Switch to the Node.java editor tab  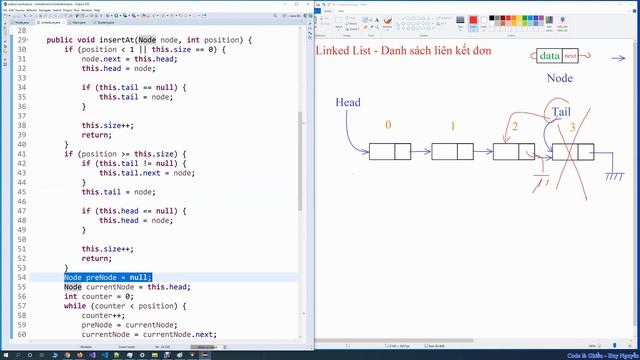tap(22, 22)
